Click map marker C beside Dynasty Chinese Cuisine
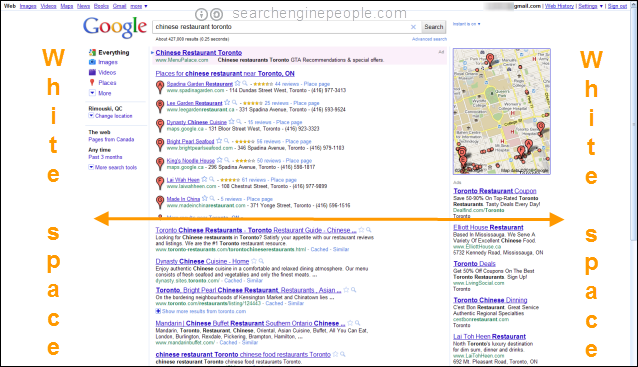Viewport: 638px width, 367px height. click(x=160, y=125)
